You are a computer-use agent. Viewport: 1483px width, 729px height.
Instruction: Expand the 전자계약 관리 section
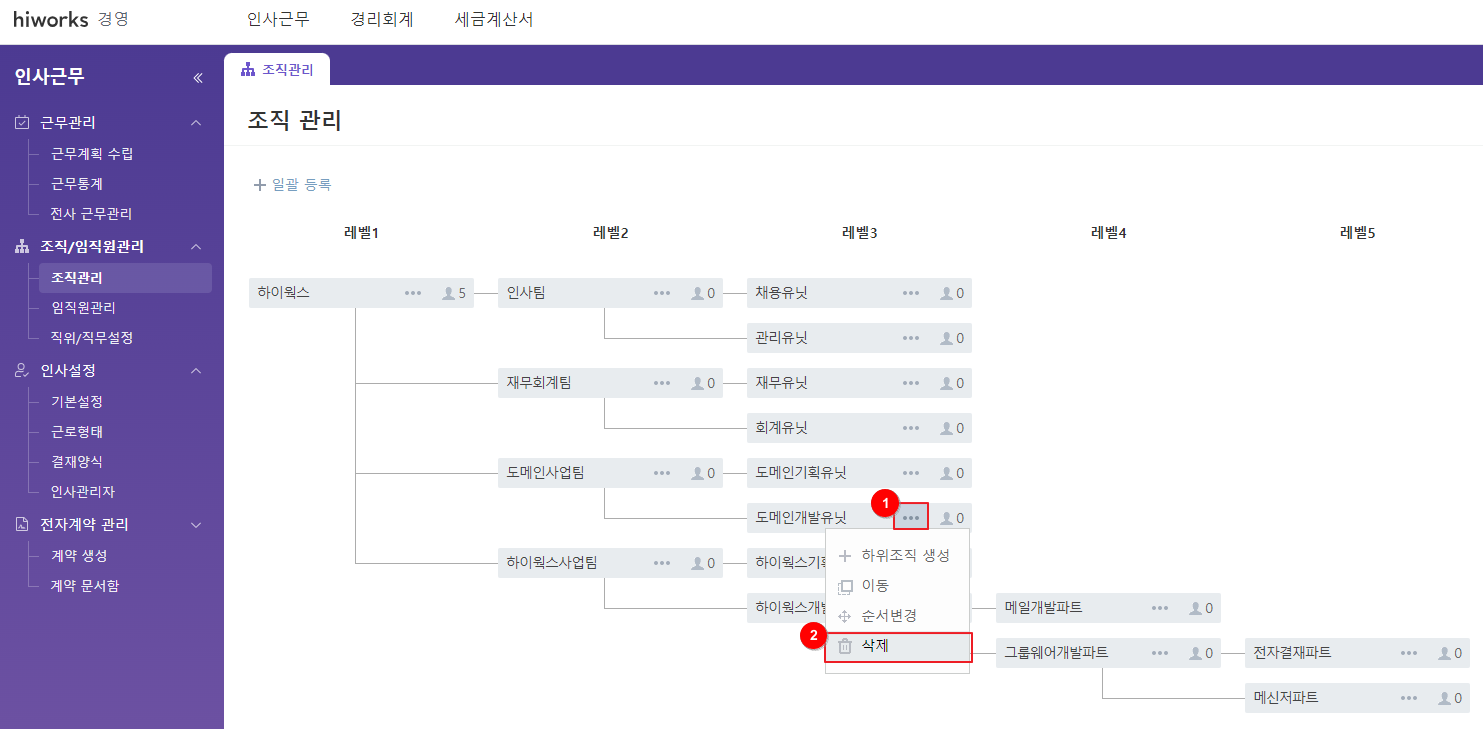point(196,525)
